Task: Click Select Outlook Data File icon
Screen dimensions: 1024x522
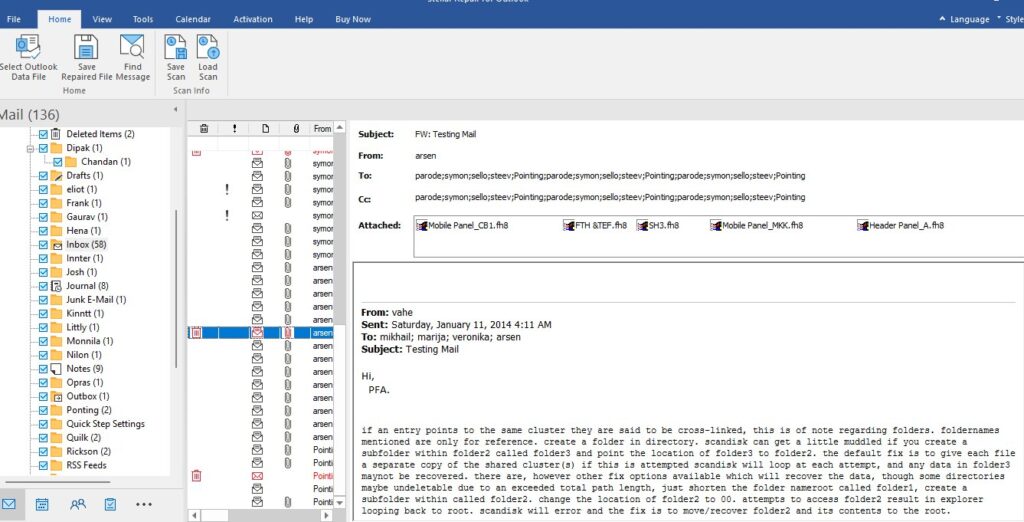Action: [28, 46]
